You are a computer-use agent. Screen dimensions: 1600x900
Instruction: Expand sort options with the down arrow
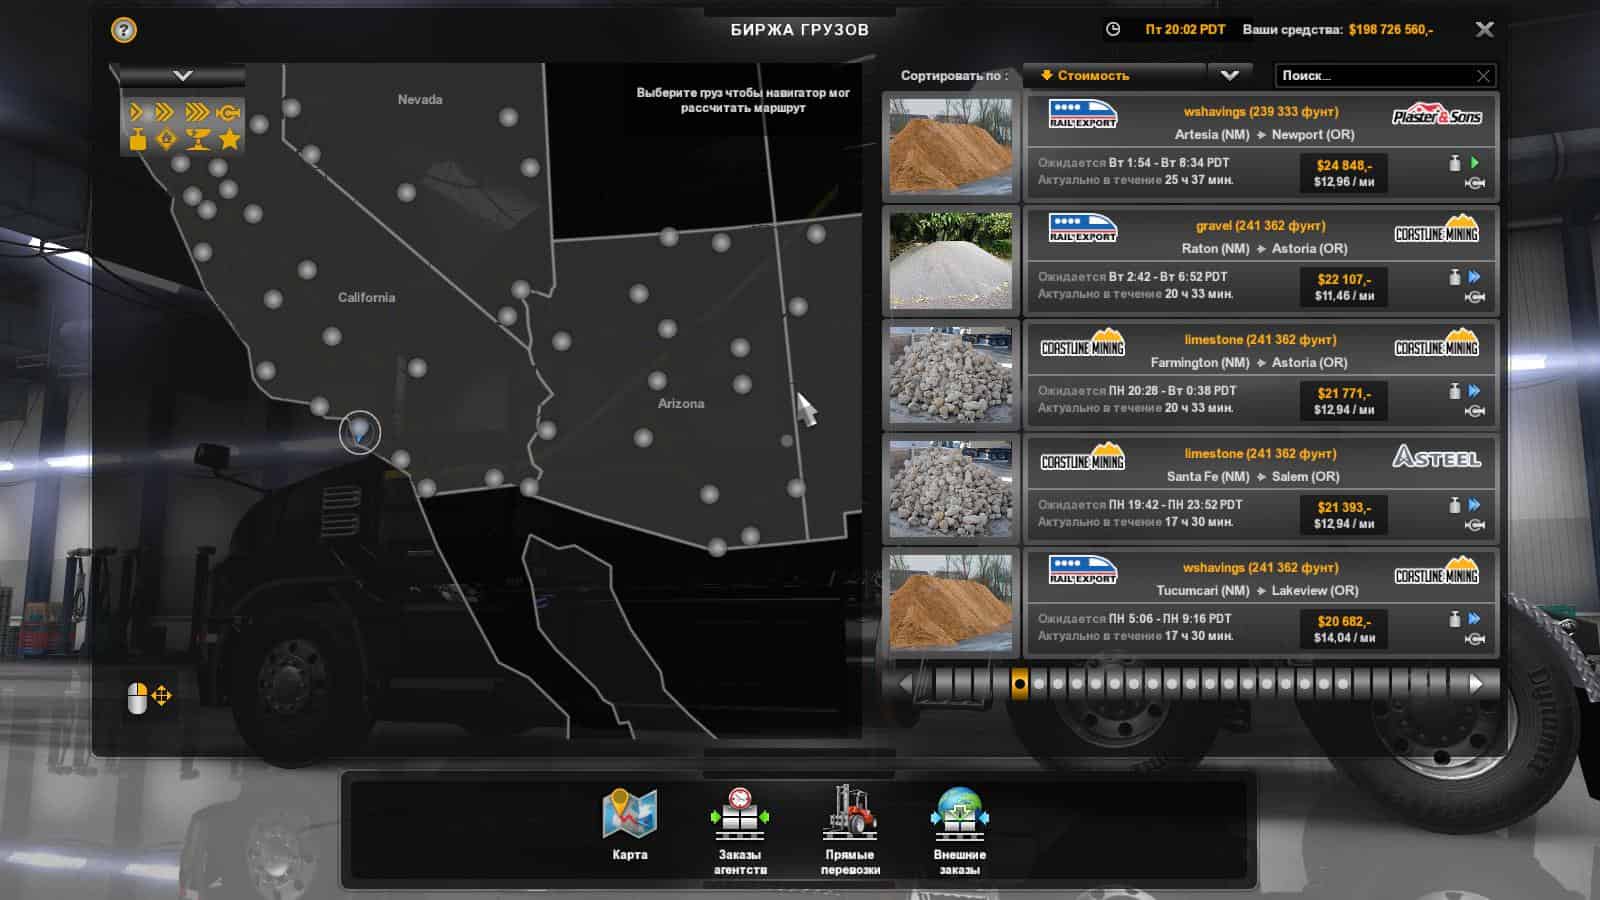pyautogui.click(x=1230, y=76)
